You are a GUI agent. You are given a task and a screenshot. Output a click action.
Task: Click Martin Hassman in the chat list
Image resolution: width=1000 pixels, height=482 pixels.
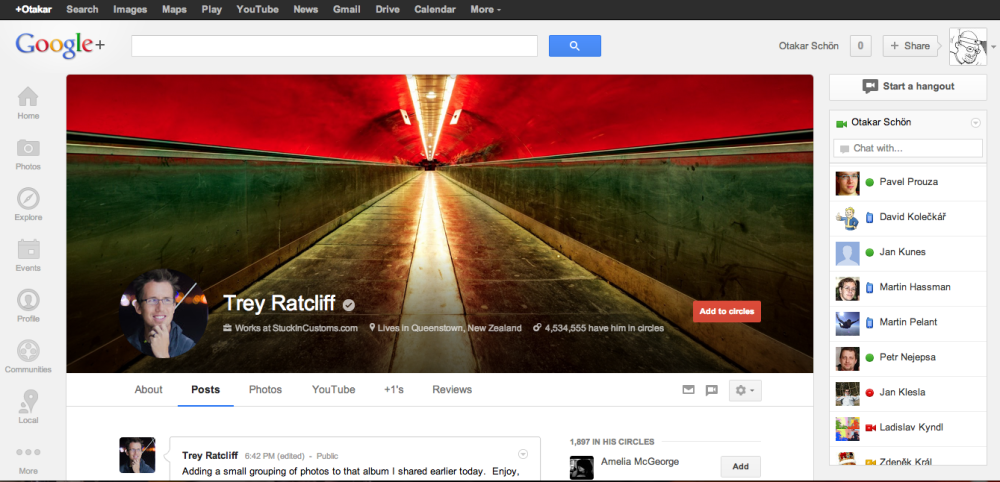[908, 288]
